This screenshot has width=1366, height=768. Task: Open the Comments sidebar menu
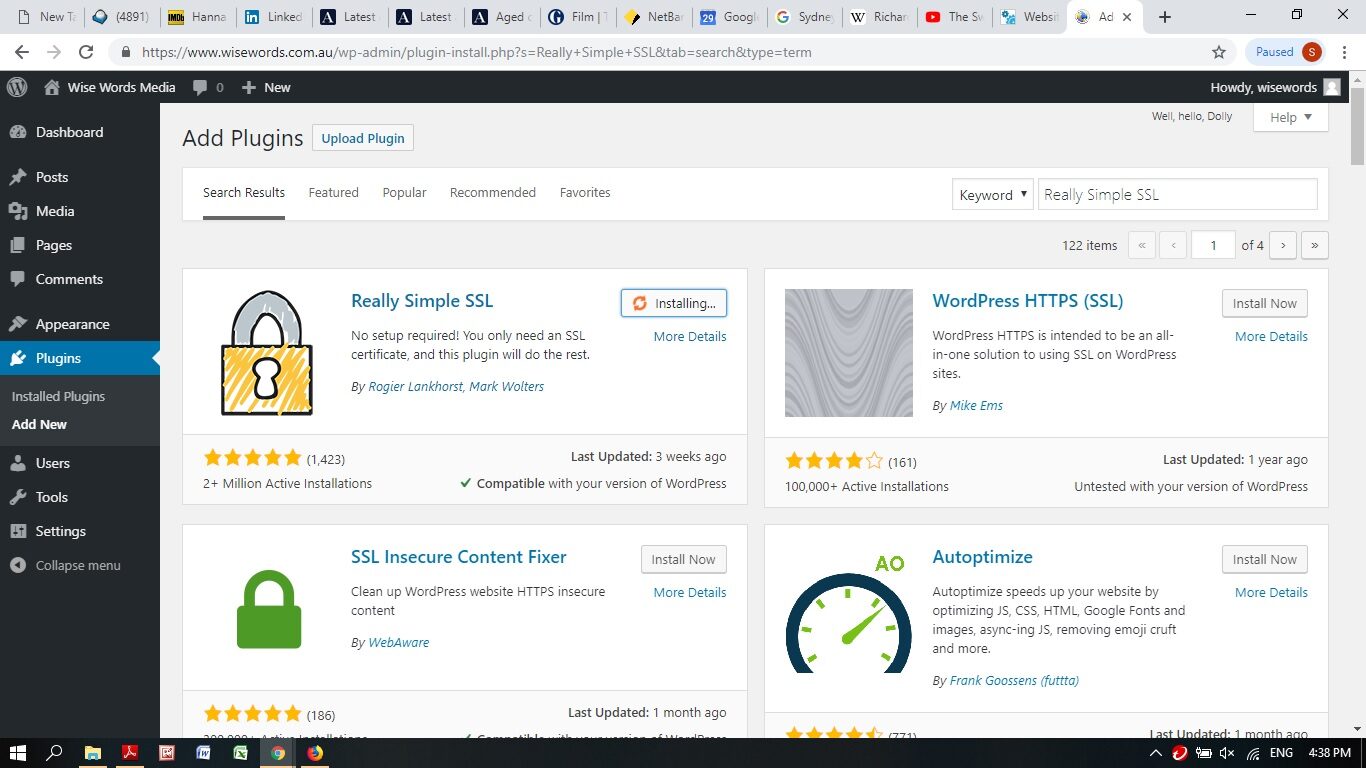(69, 279)
